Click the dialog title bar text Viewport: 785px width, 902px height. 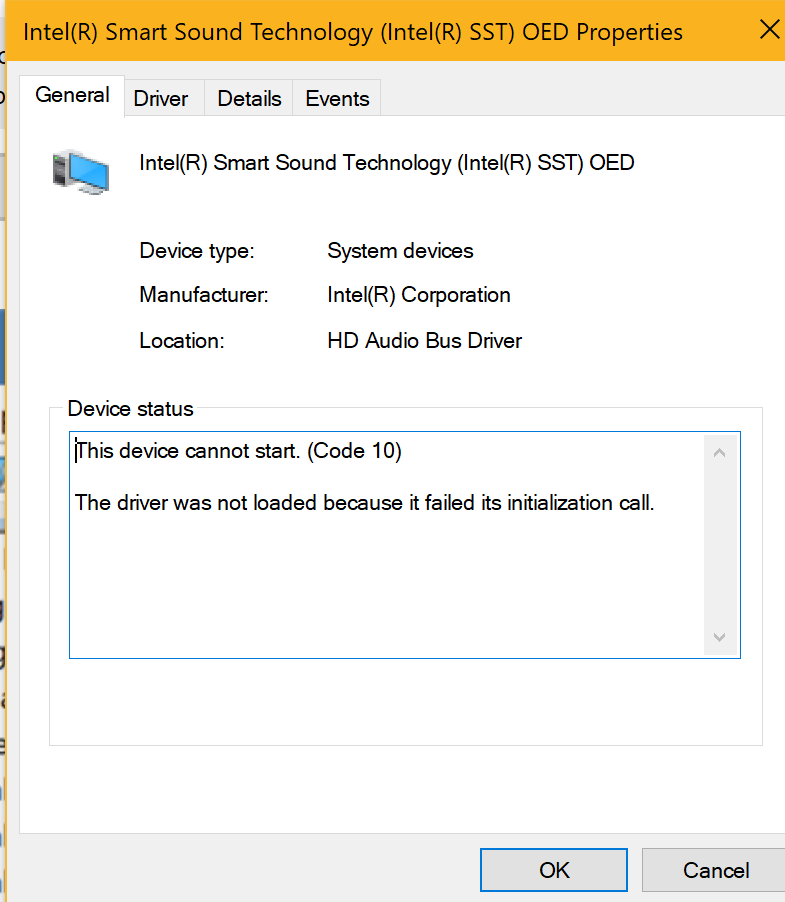pyautogui.click(x=353, y=32)
